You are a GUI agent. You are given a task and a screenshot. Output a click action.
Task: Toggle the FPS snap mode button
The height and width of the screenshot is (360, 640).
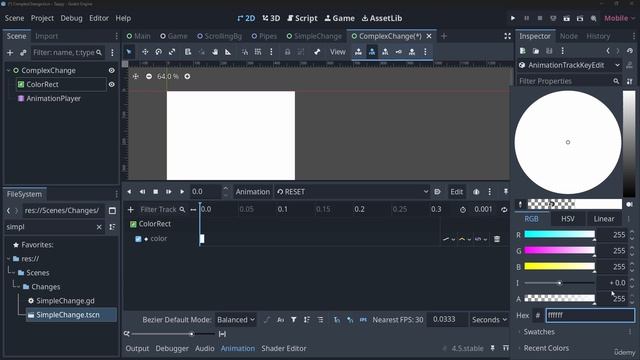pyautogui.click(x=363, y=320)
